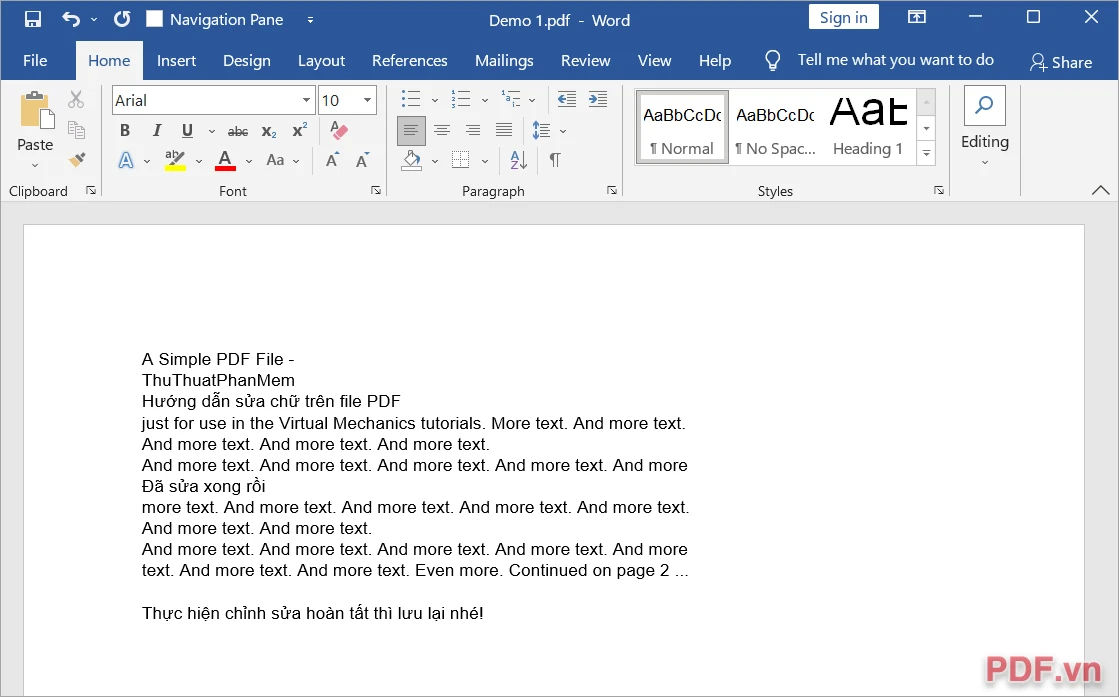Toggle the Navigation Pane checkbox
1119x697 pixels.
(x=154, y=19)
